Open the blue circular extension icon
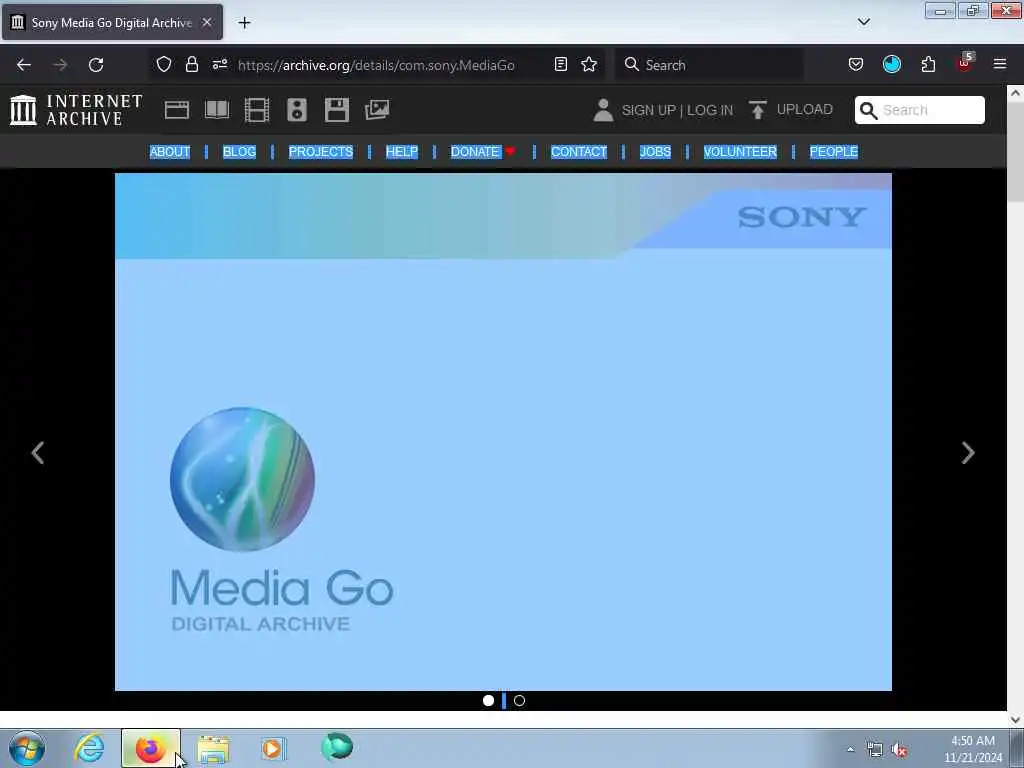 click(x=891, y=64)
